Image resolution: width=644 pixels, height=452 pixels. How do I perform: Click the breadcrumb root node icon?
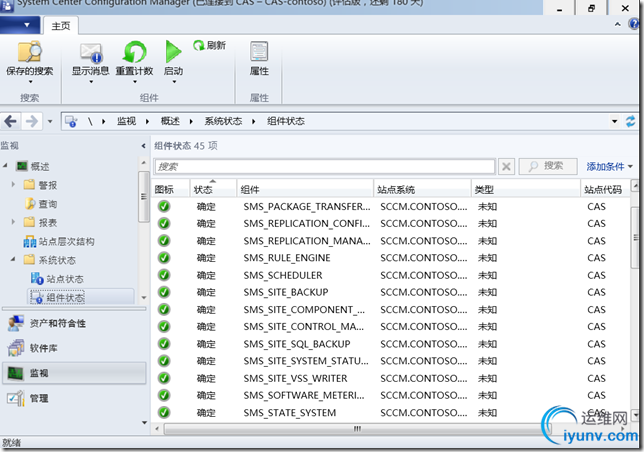click(x=71, y=122)
